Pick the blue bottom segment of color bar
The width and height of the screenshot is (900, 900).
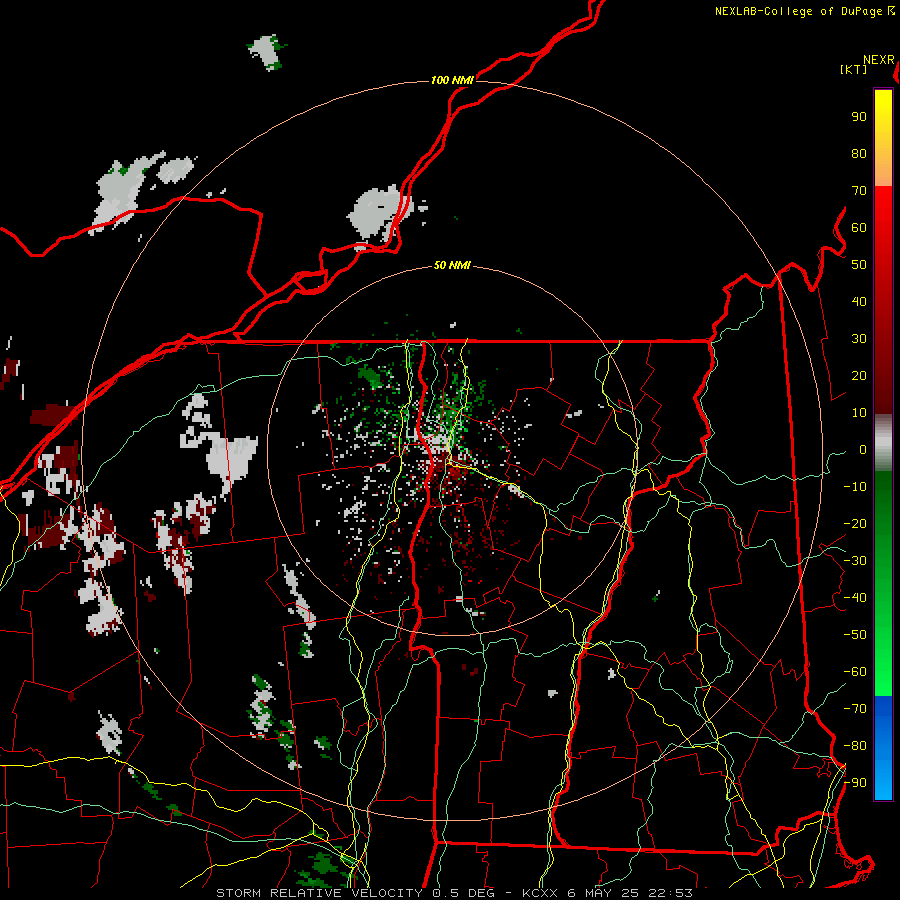pyautogui.click(x=883, y=747)
